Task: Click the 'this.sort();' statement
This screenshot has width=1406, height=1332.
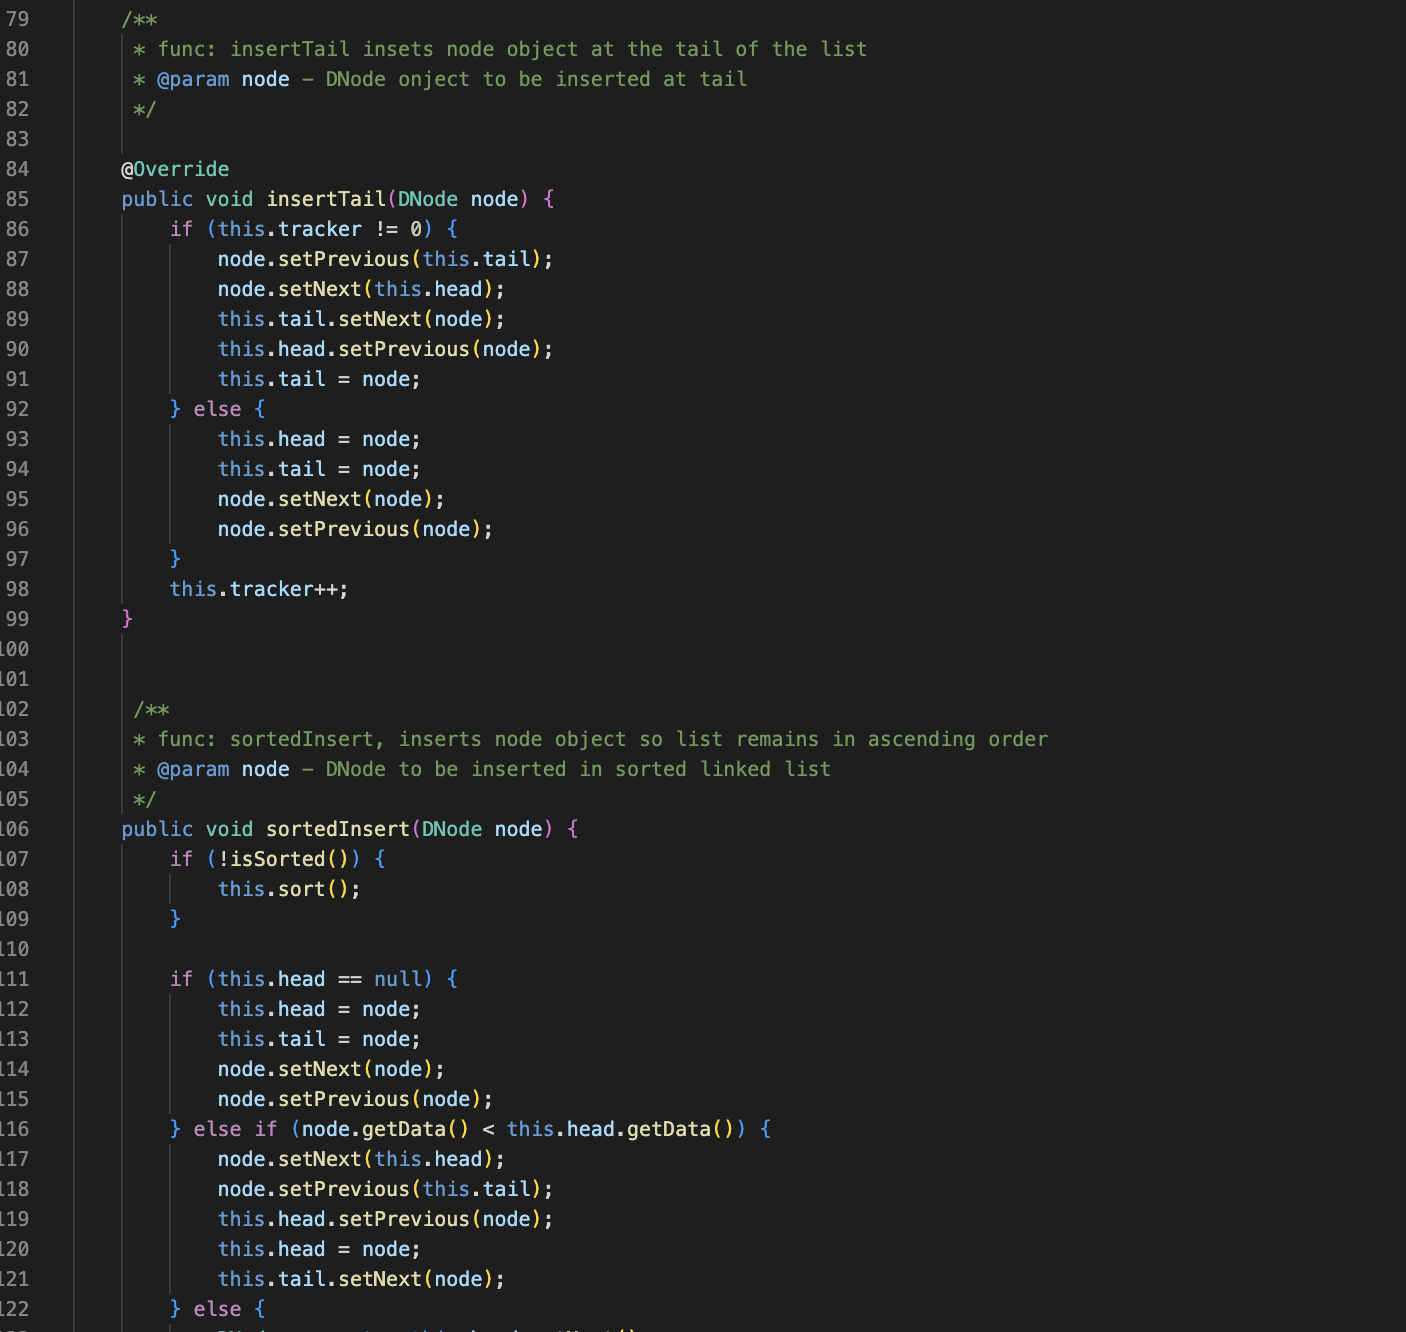Action: tap(289, 889)
